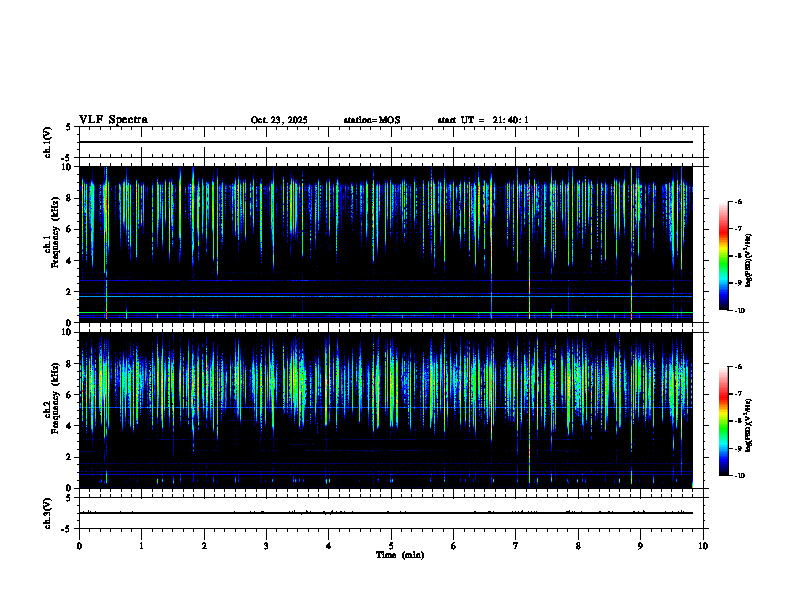The height and width of the screenshot is (612, 792).
Task: Click the 5 kHz horizontal line in ch.2 spectrogram
Action: point(386,407)
